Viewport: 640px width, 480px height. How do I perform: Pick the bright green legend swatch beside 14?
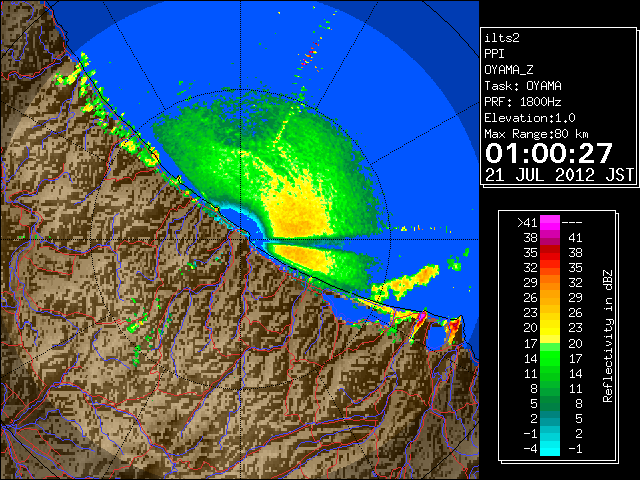click(x=550, y=358)
